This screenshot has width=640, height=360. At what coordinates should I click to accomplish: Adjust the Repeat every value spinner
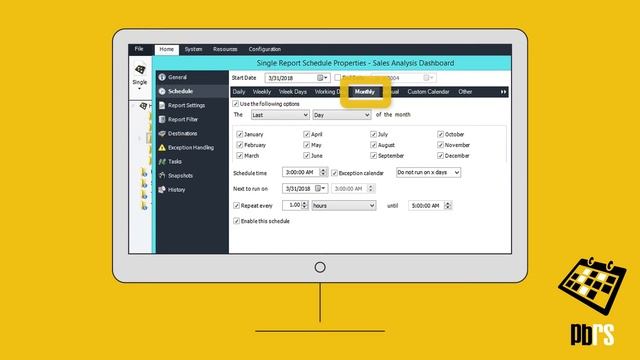coord(304,205)
